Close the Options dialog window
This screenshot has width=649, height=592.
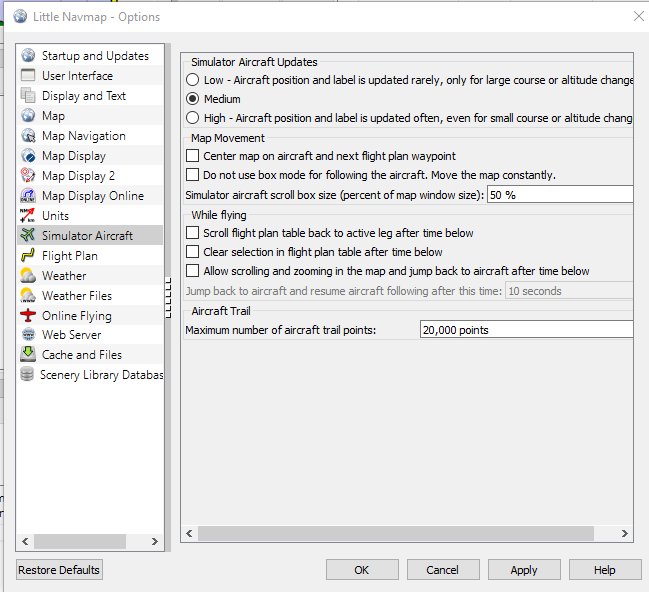(x=638, y=16)
